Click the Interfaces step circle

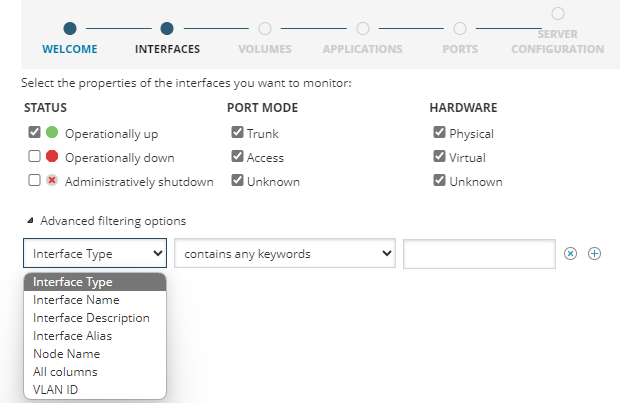point(167,29)
